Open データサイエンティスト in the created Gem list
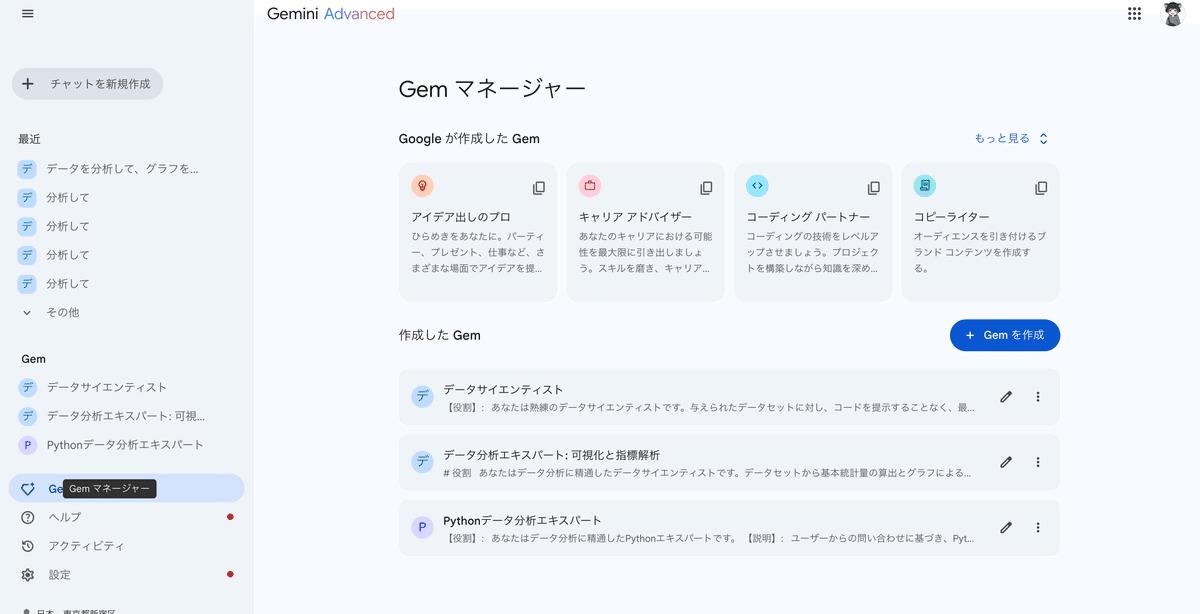Viewport: 1200px width, 614px height. tap(729, 397)
